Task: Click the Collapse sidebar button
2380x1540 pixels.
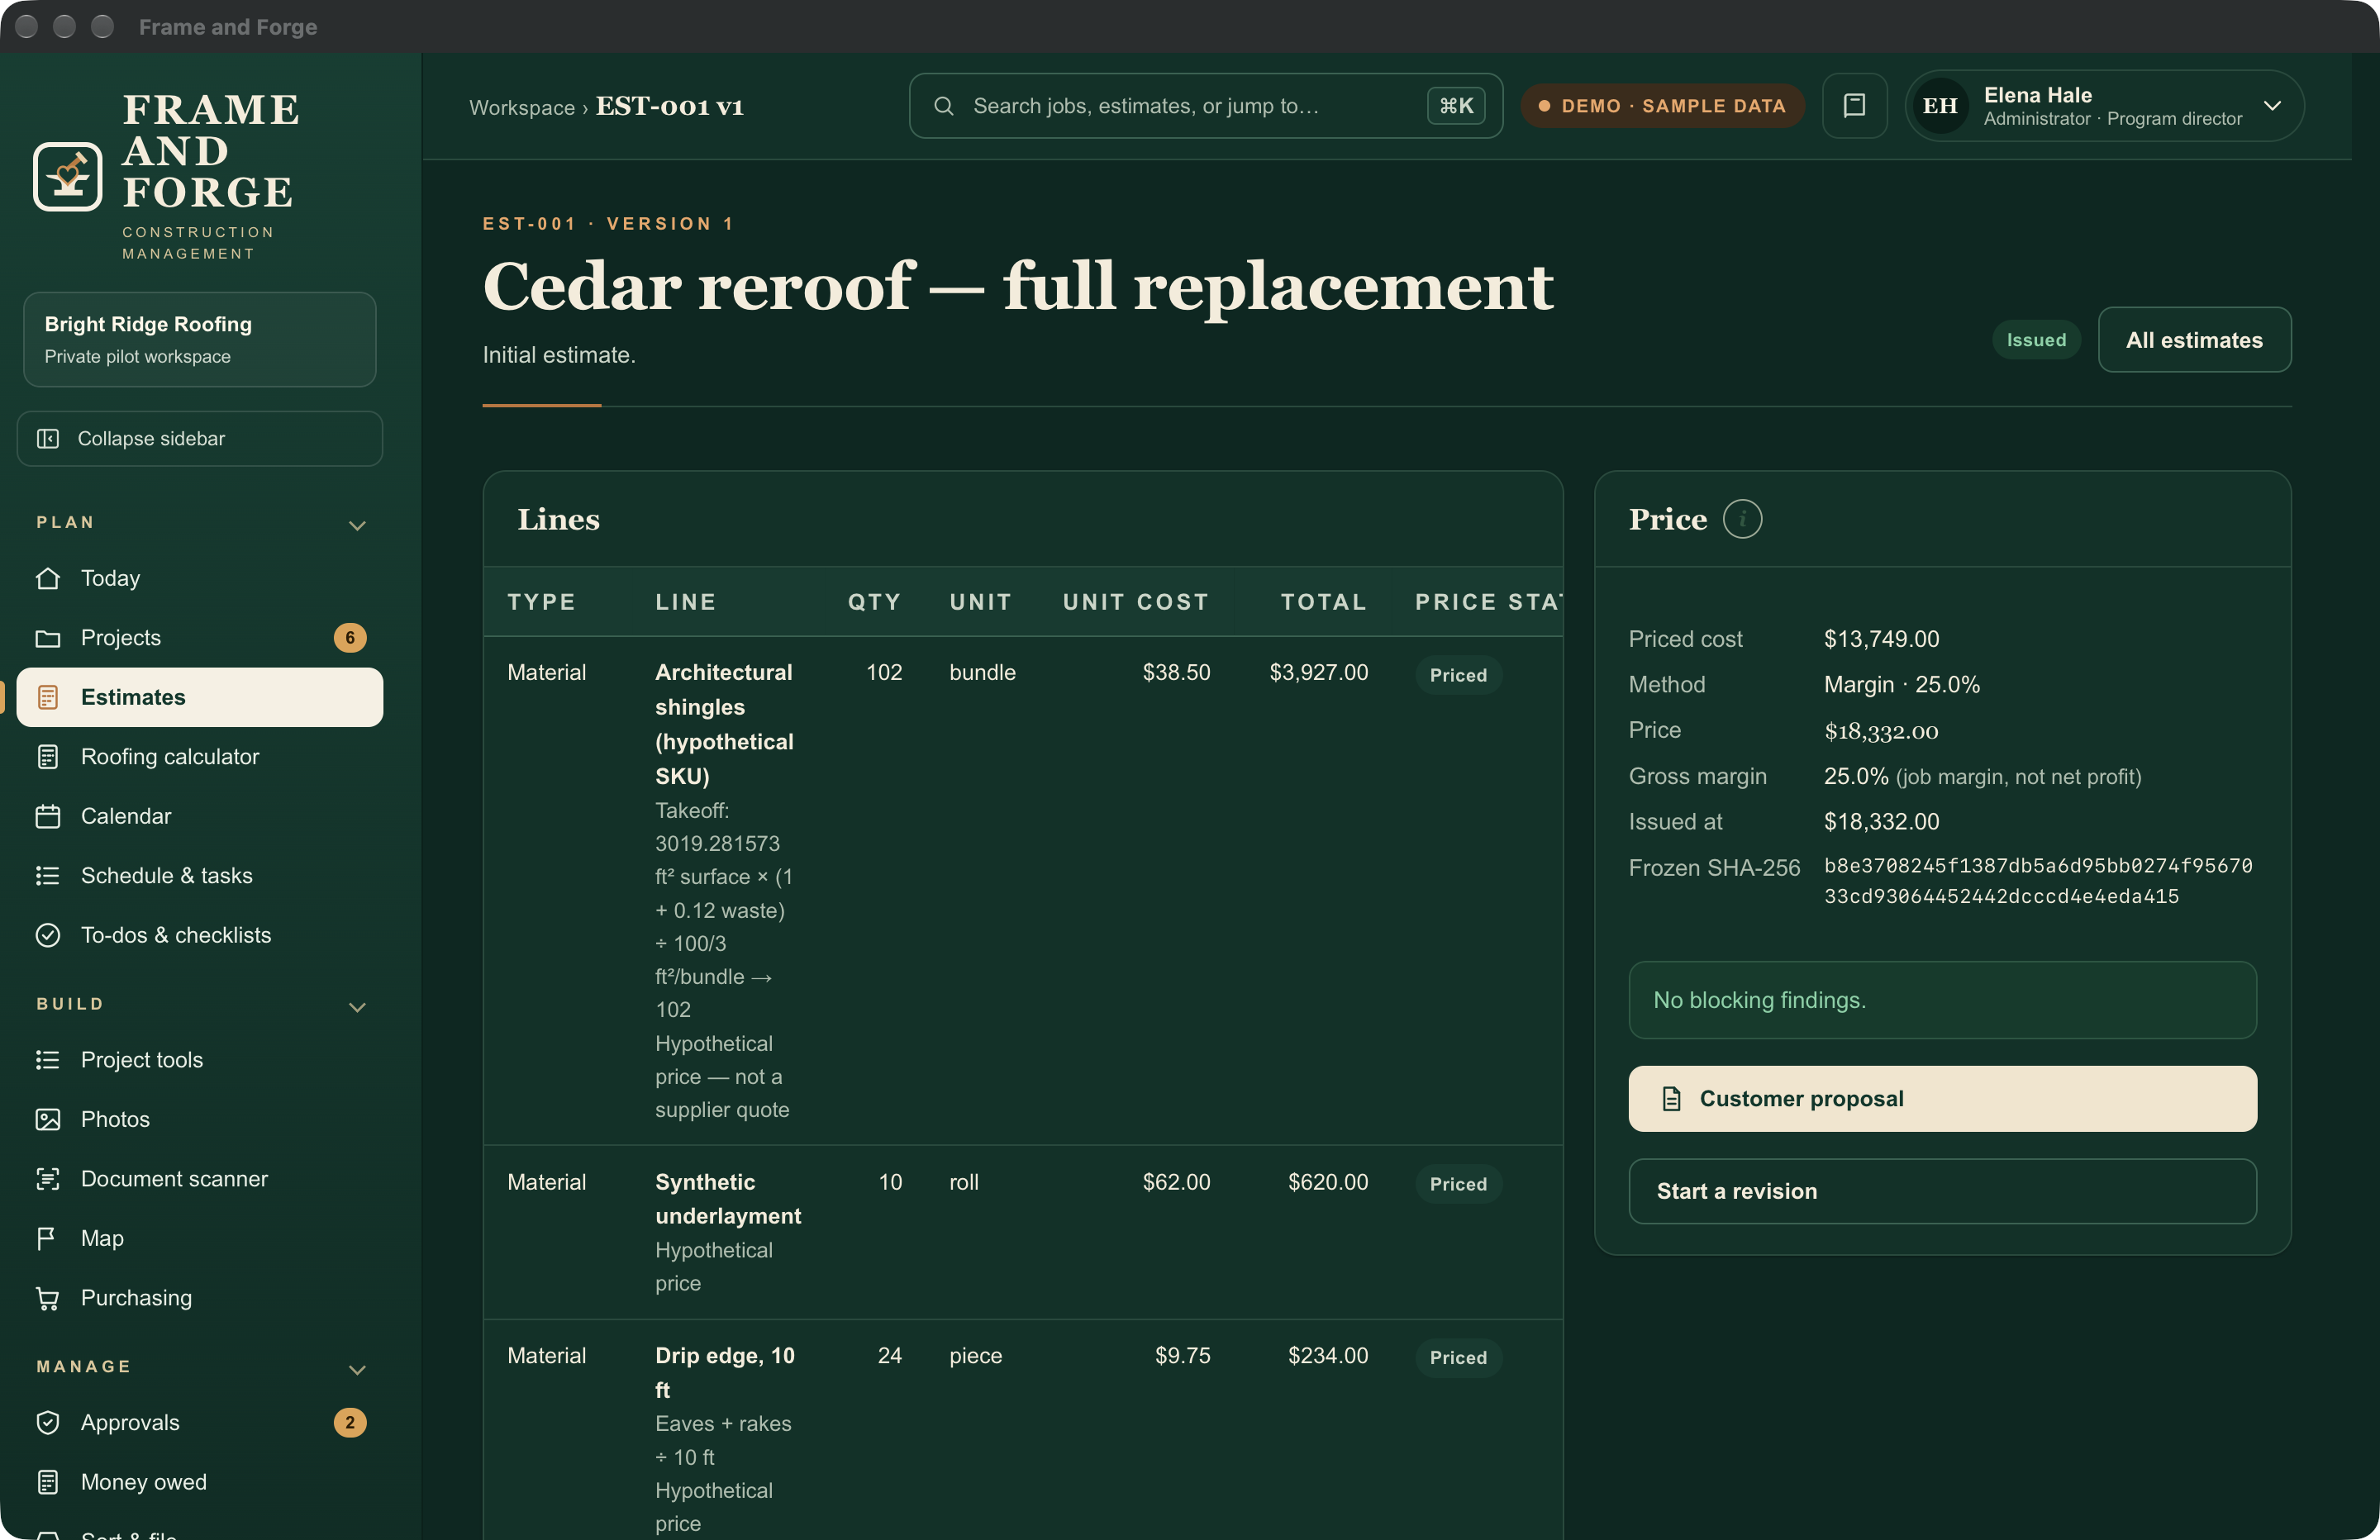Action: 200,439
